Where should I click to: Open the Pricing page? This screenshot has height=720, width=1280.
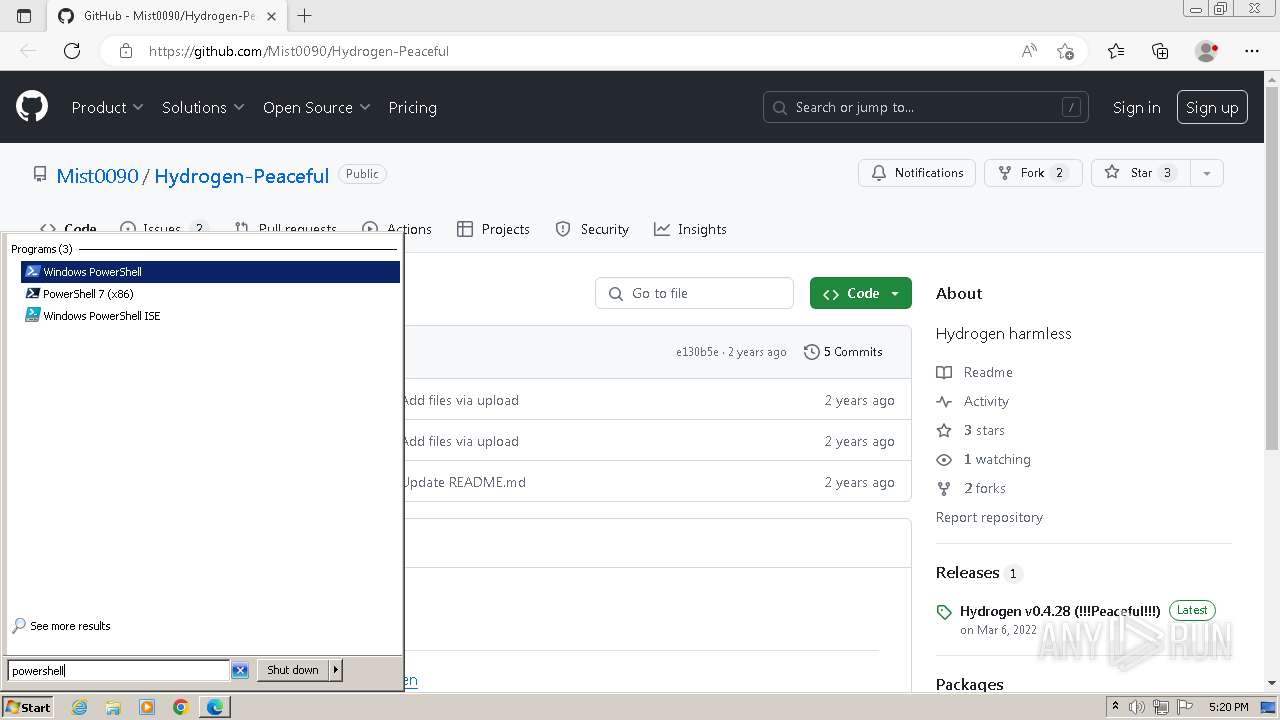(412, 107)
